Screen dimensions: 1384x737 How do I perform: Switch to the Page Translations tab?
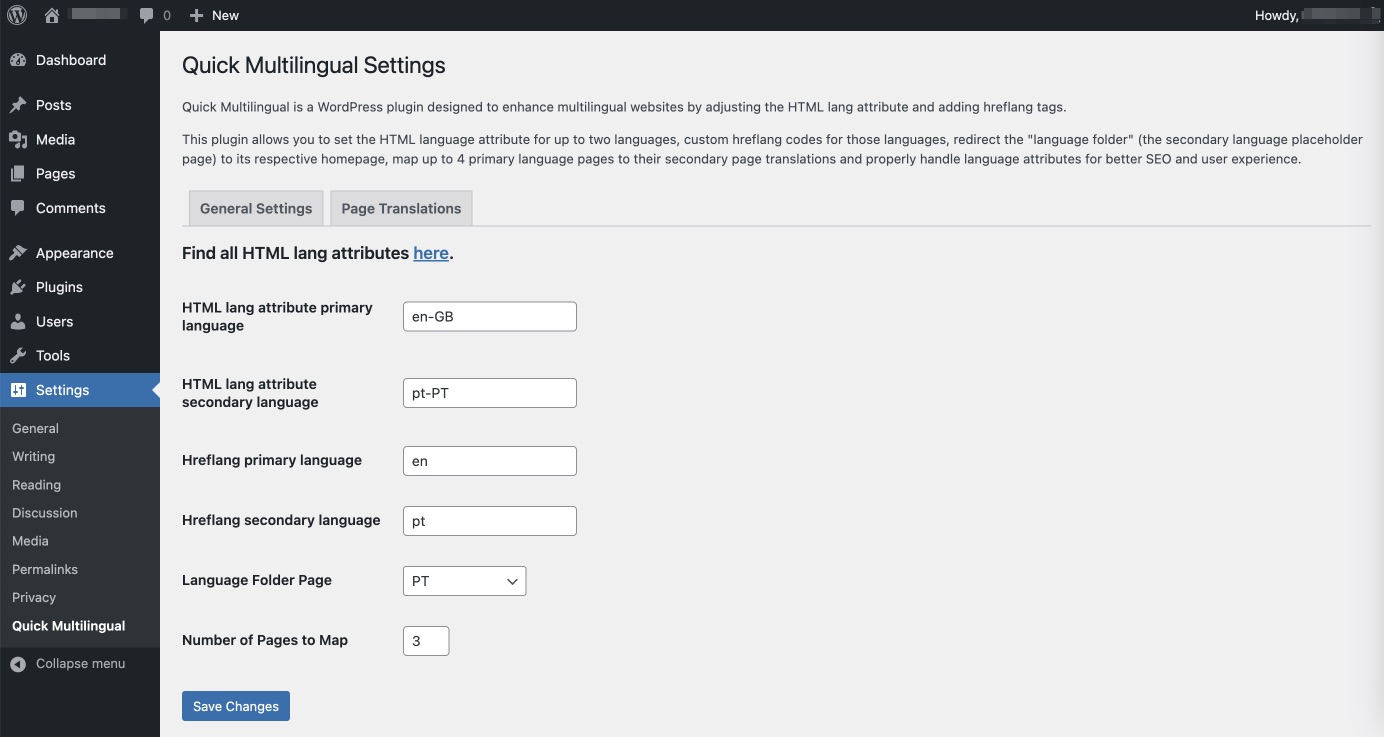[401, 208]
